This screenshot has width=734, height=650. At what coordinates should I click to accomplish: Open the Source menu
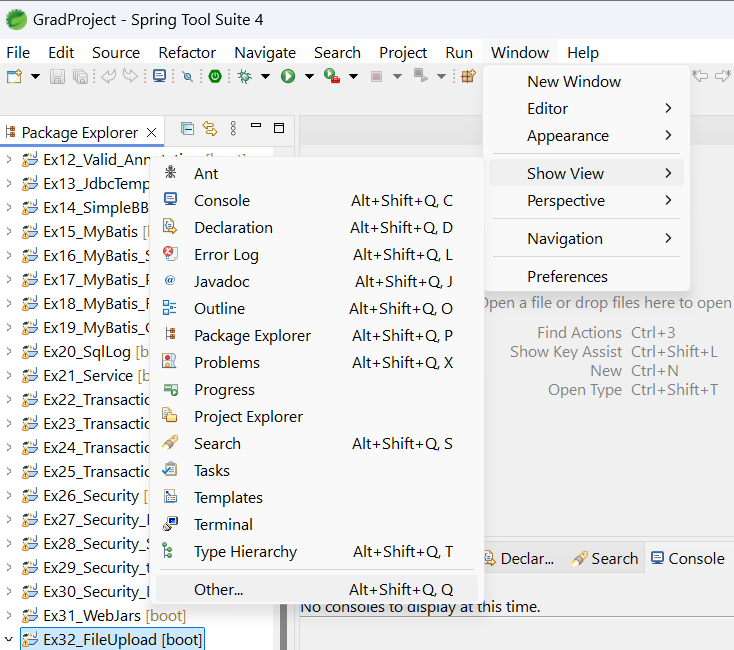(x=116, y=52)
